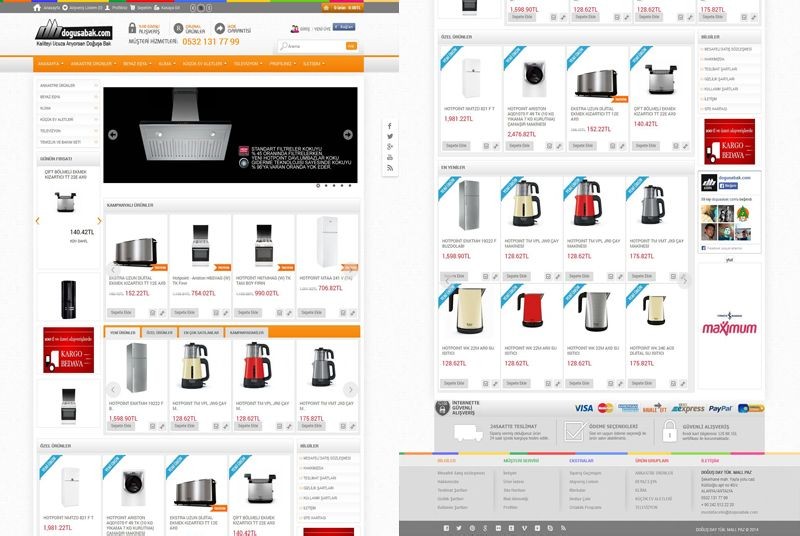This screenshot has width=800, height=536.
Task: Click En Yeniler carousel next arrow
Action: pyautogui.click(x=685, y=280)
